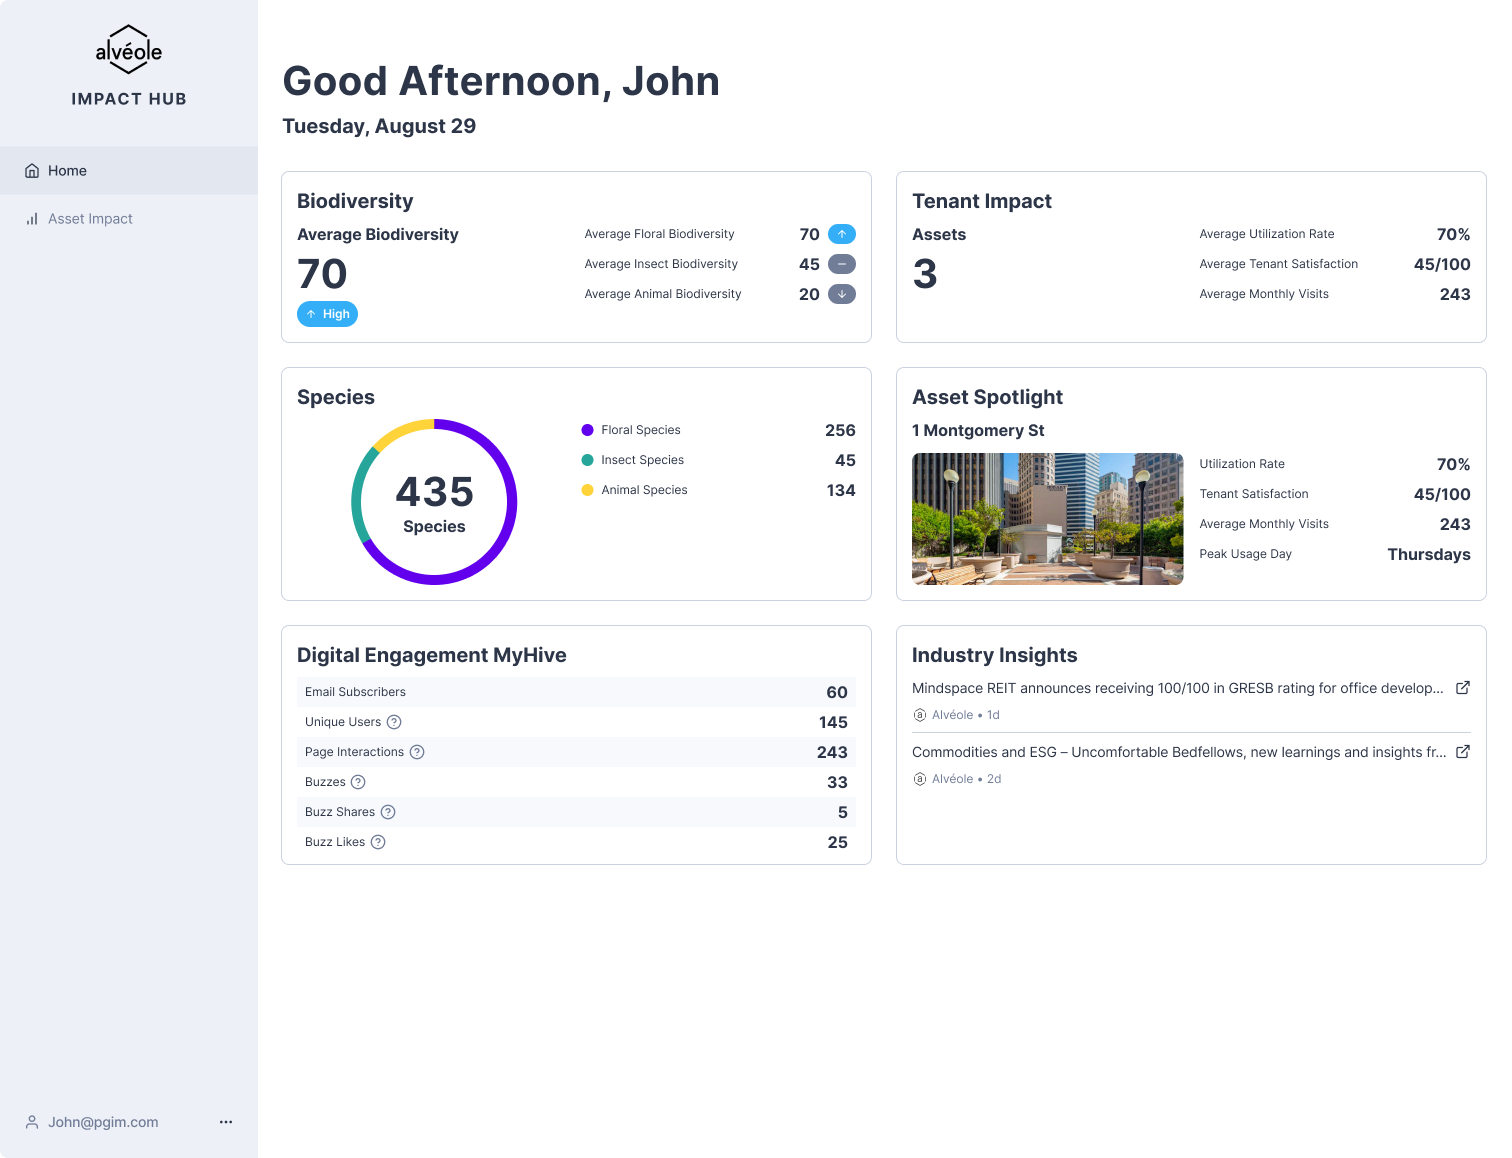Viewport: 1512px width, 1158px height.
Task: Click the 1 Montgomery St asset photo
Action: point(1047,519)
